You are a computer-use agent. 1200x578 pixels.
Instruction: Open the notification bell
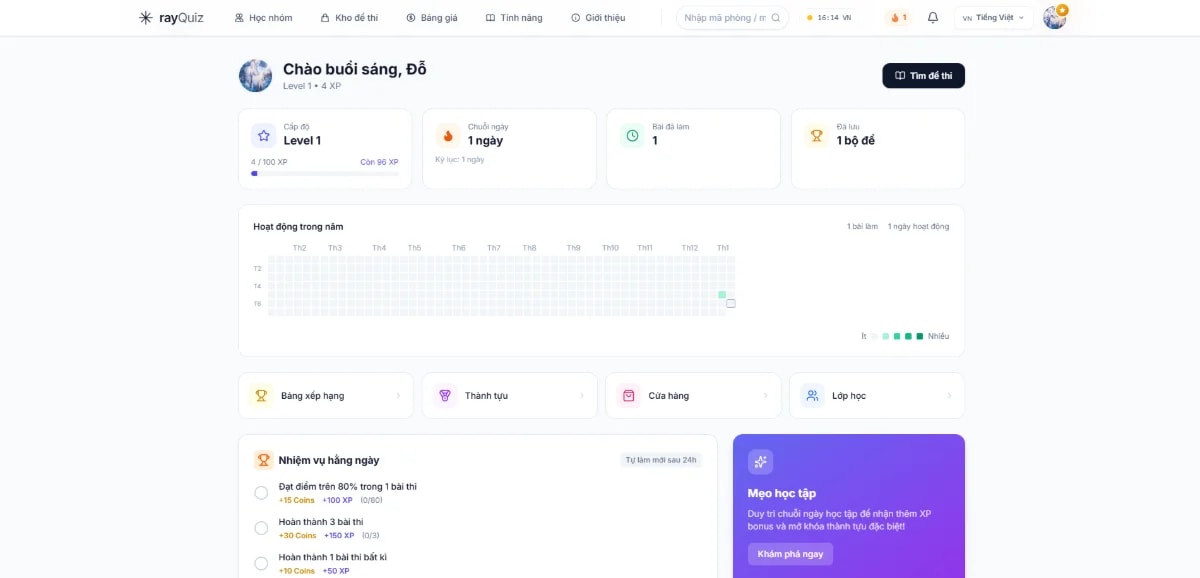(x=933, y=17)
